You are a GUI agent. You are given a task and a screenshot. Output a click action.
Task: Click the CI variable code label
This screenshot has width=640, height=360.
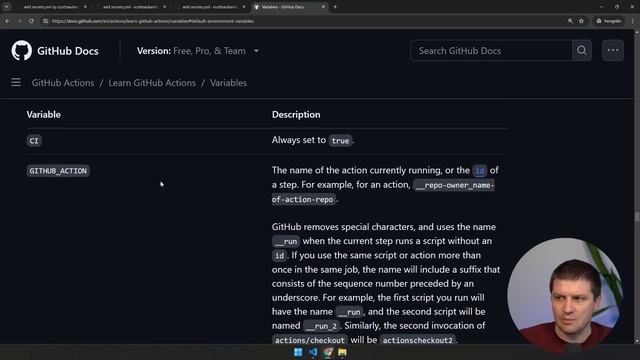[x=34, y=141]
